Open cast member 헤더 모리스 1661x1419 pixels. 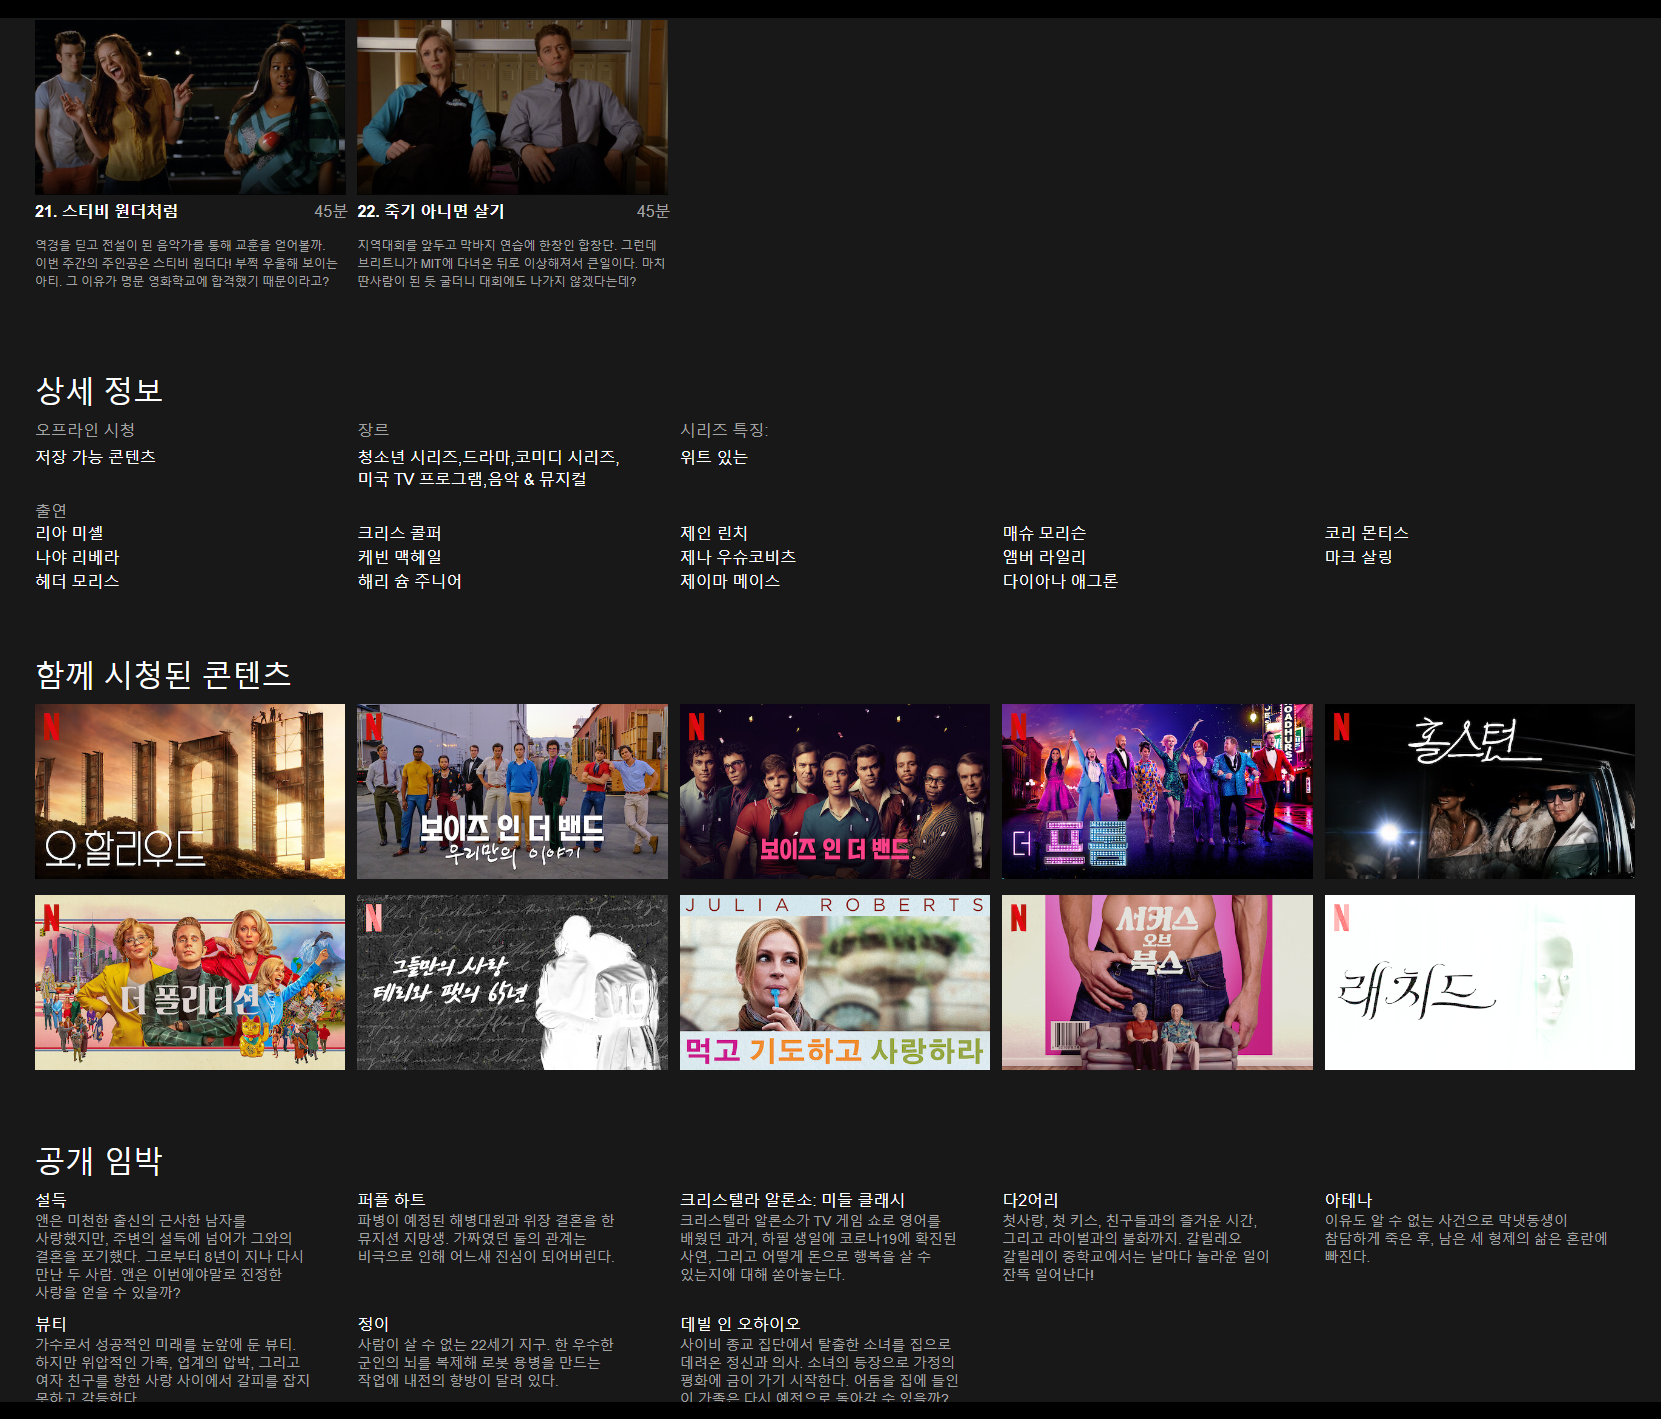click(77, 581)
